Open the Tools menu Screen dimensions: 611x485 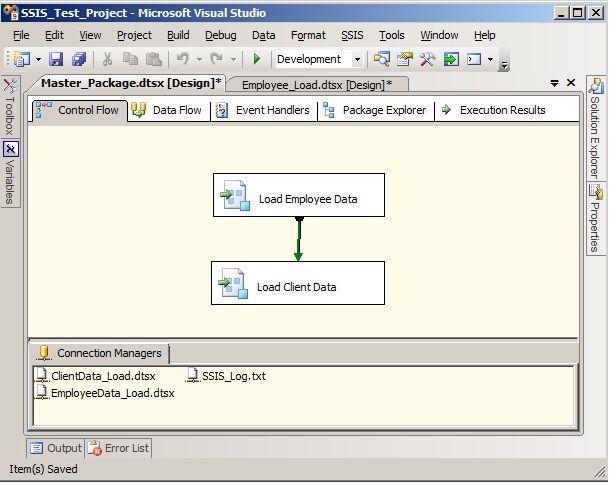pyautogui.click(x=392, y=35)
